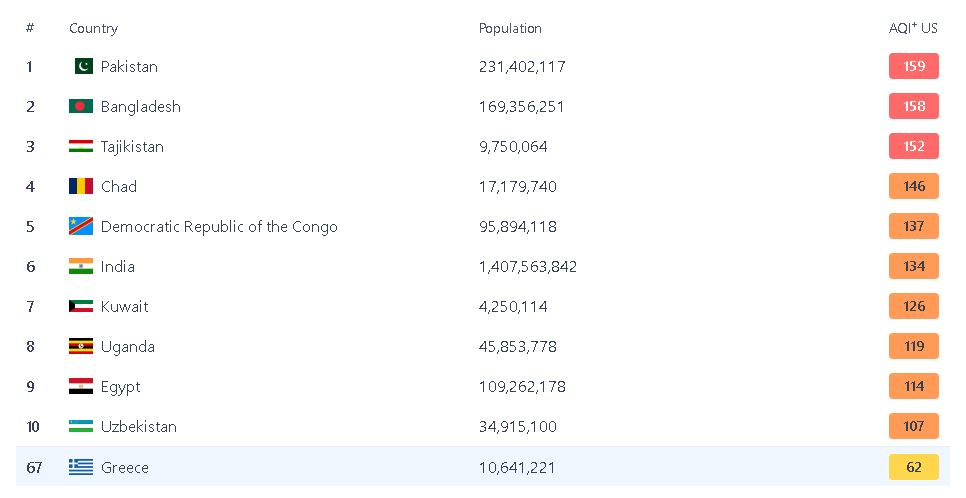Click the Democratic Republic of Congo flag
The width and height of the screenshot is (966, 498).
pyautogui.click(x=81, y=227)
